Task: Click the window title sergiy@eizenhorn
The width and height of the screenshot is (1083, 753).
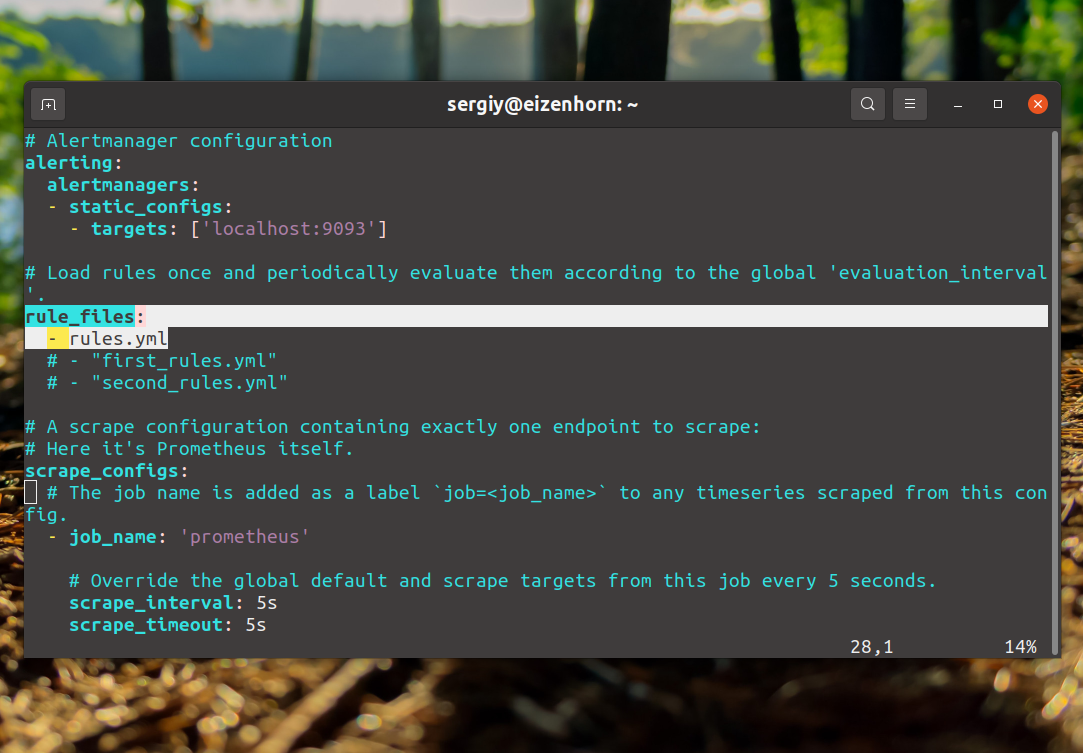Action: coord(542,104)
